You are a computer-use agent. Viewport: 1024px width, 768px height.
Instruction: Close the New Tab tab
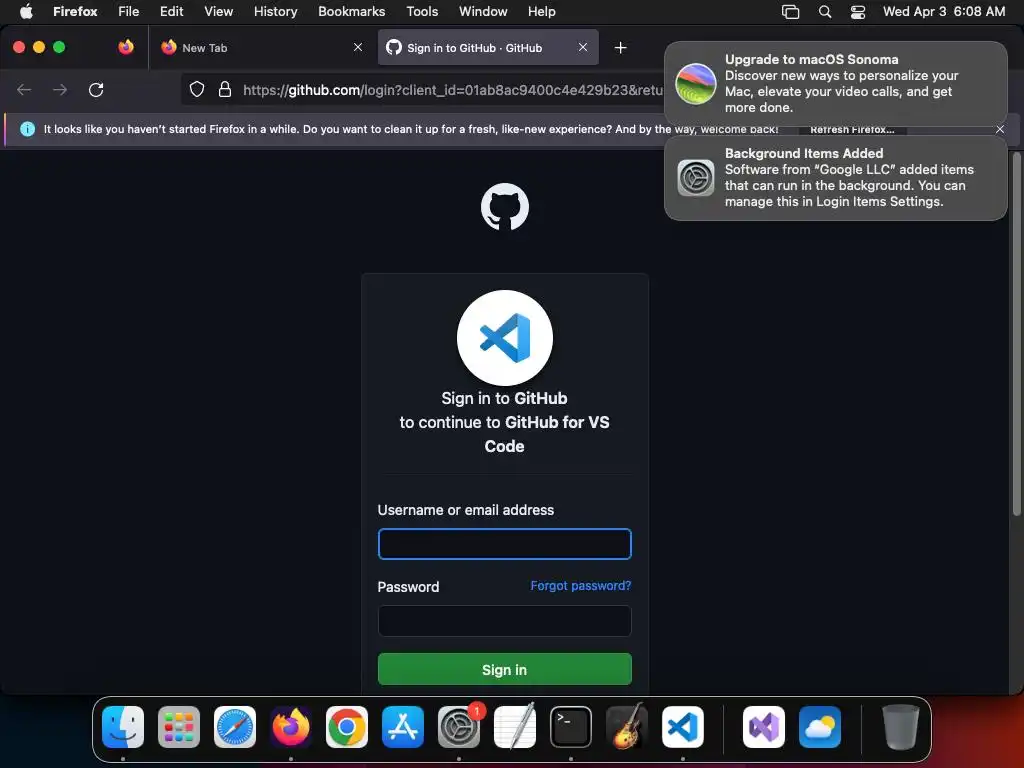tap(358, 47)
